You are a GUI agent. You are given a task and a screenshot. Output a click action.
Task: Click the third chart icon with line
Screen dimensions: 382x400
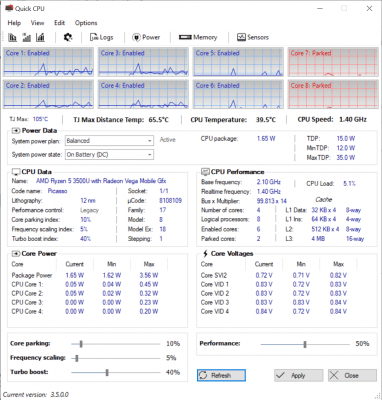(x=41, y=37)
